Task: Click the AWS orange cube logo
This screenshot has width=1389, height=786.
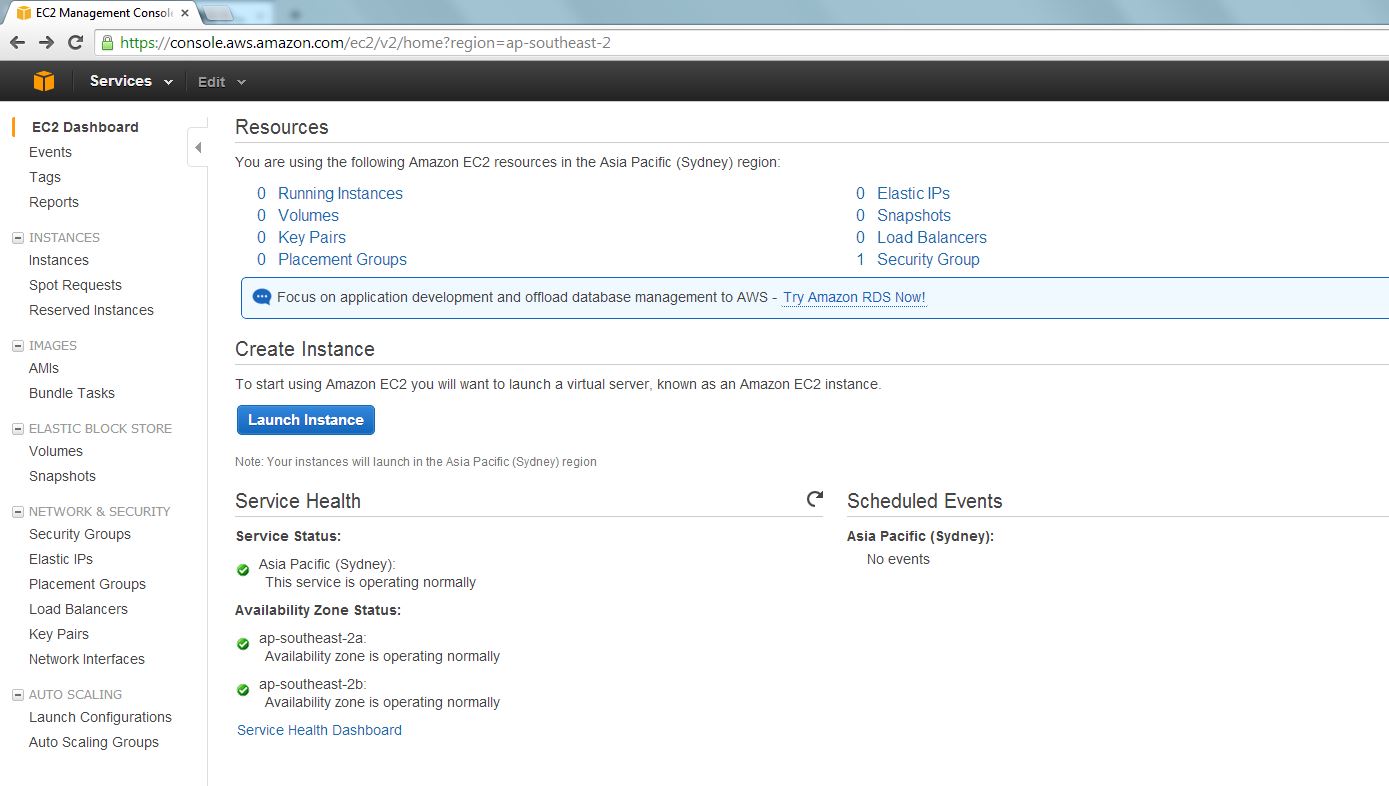Action: click(44, 81)
